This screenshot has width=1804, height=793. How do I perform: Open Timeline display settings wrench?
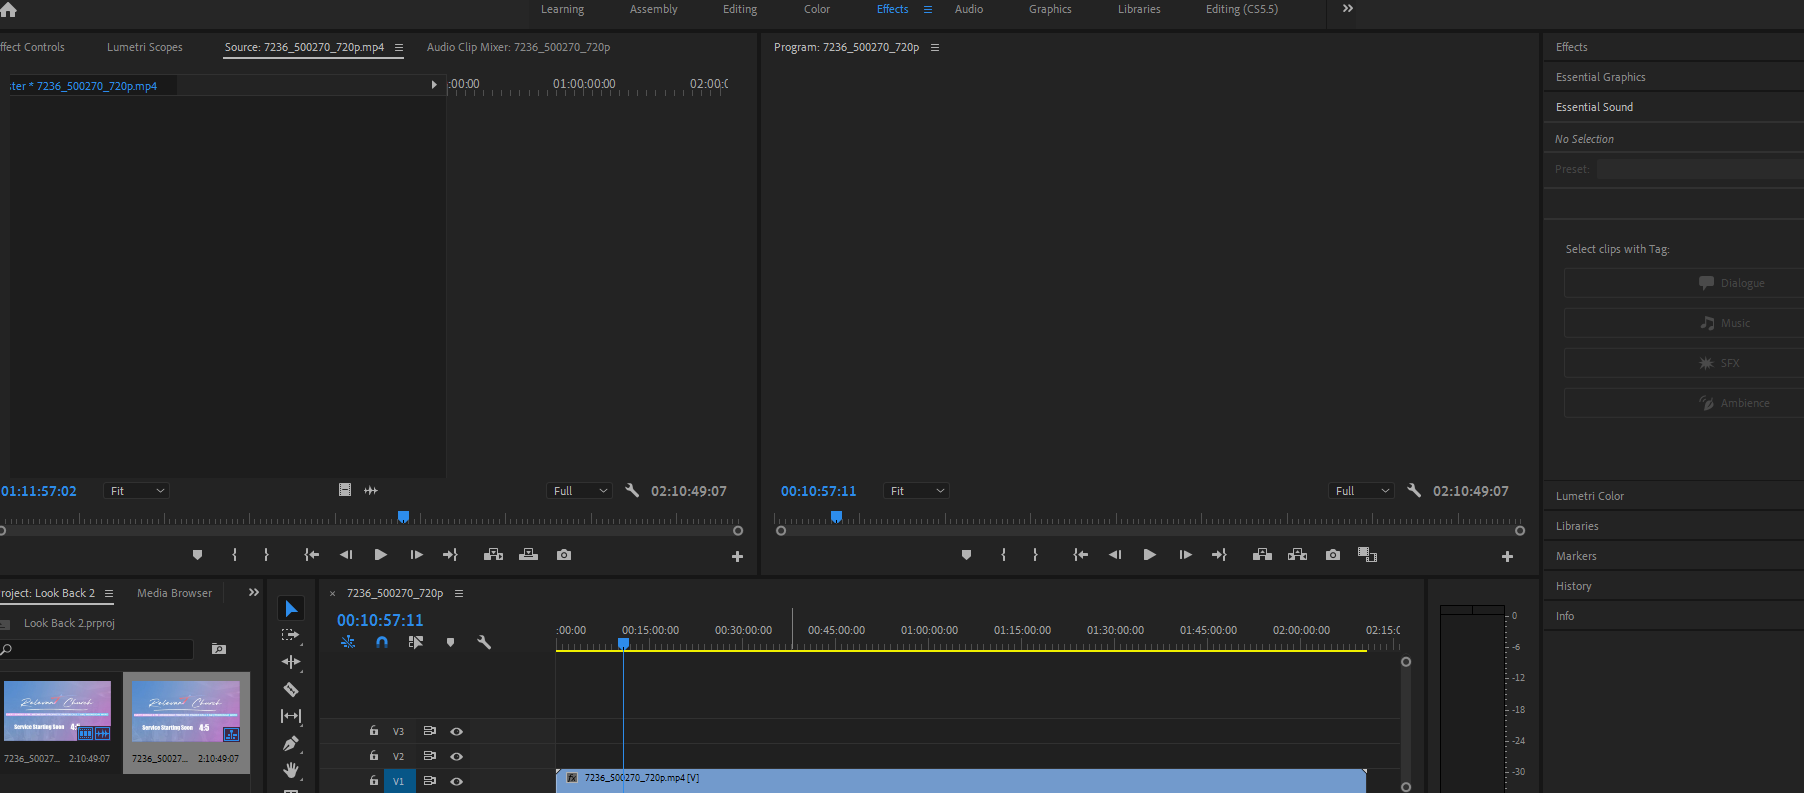[484, 642]
